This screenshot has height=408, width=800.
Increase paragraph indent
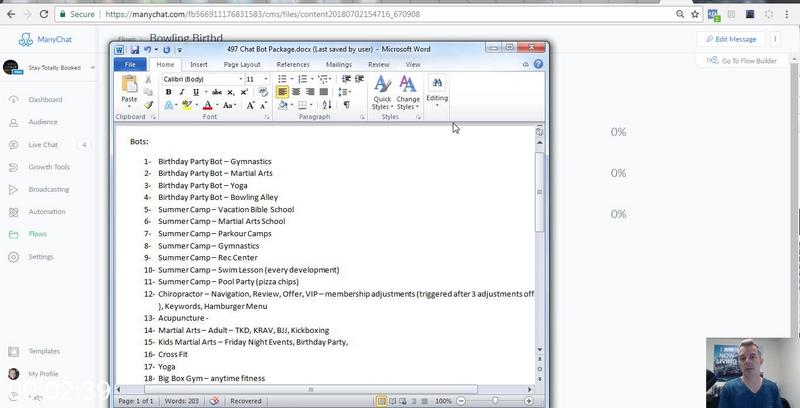(359, 79)
